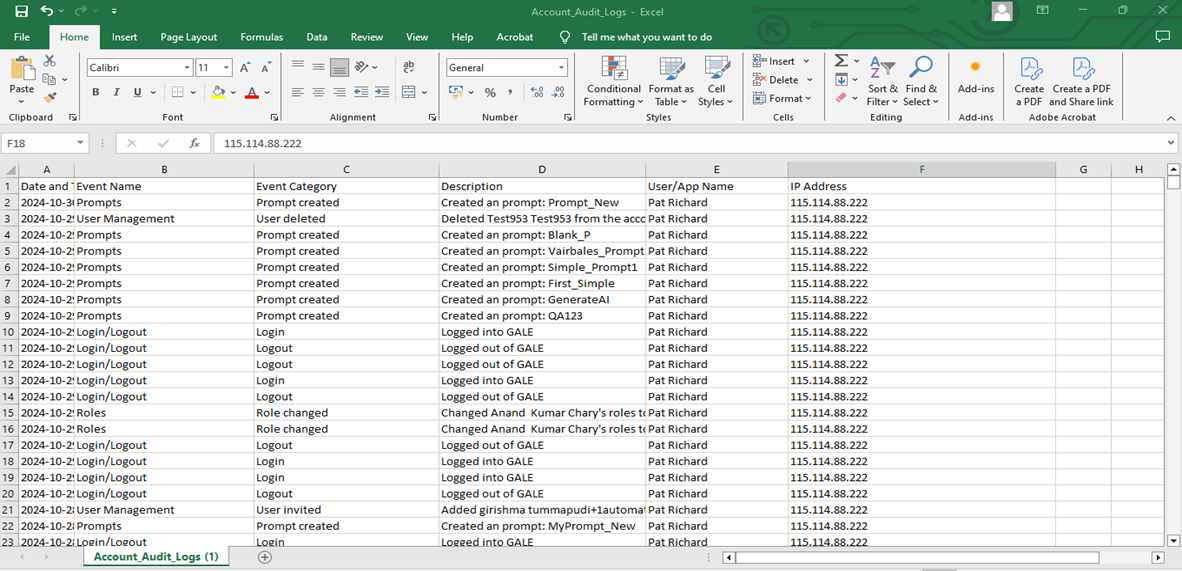
Task: Apply Percent Style to selected cell
Action: [490, 93]
